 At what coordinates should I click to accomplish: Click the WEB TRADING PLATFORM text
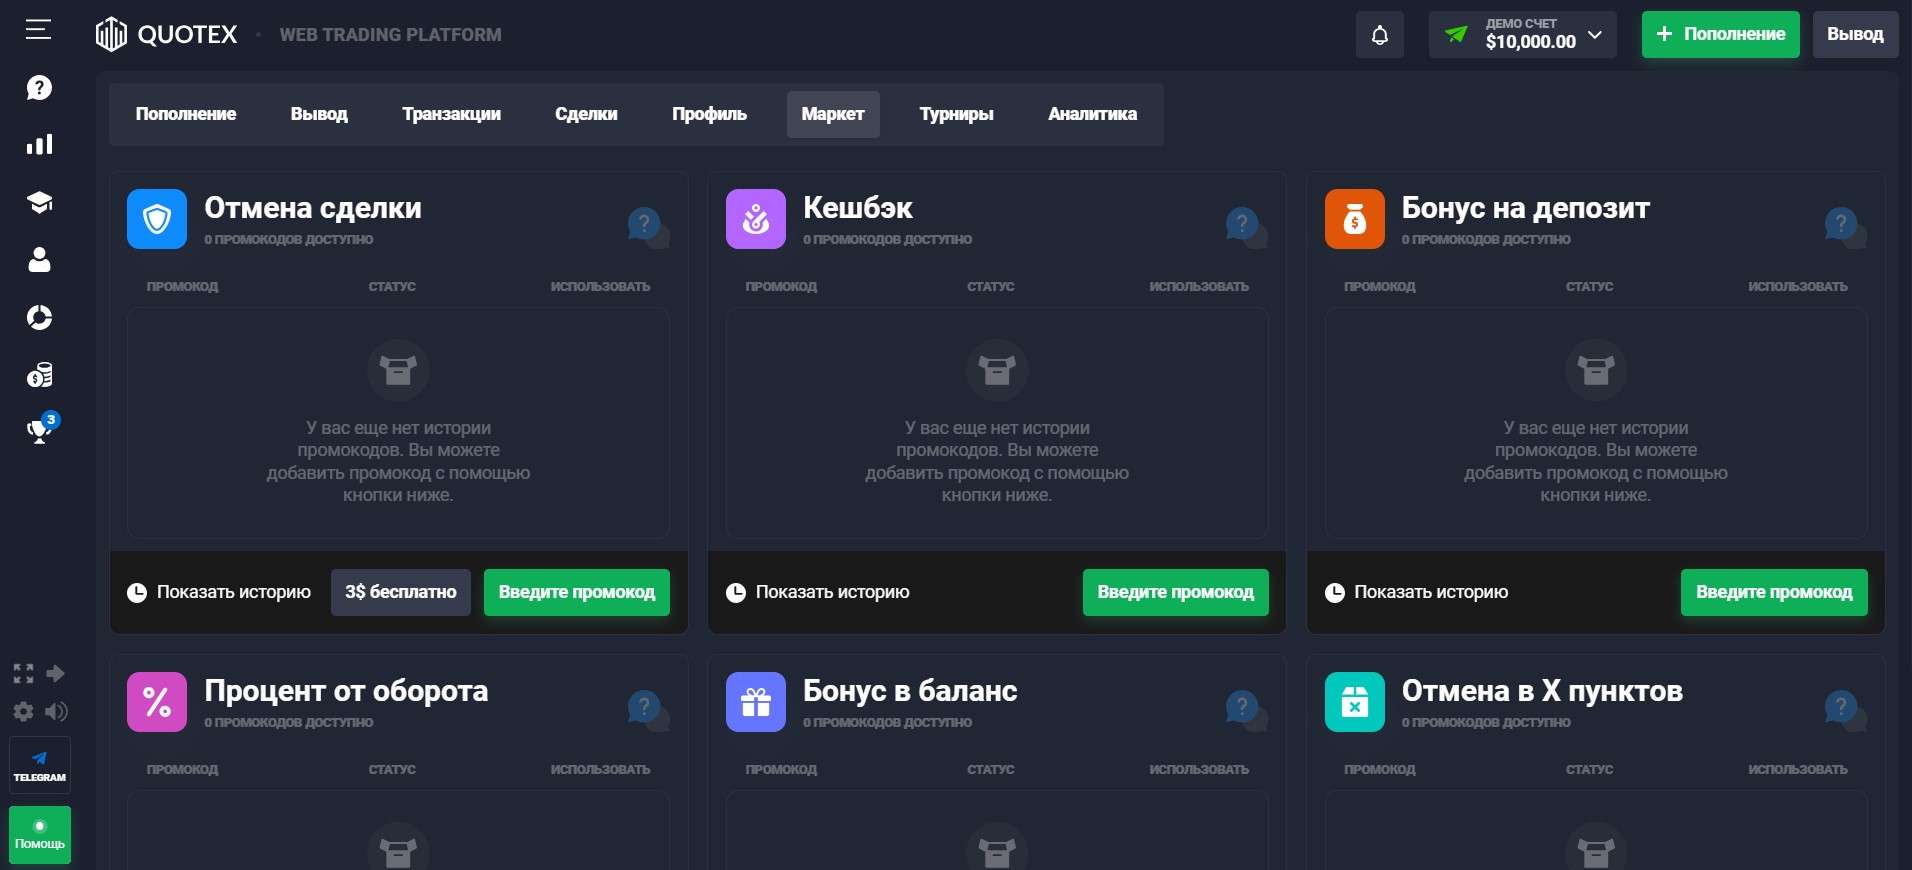click(x=390, y=35)
